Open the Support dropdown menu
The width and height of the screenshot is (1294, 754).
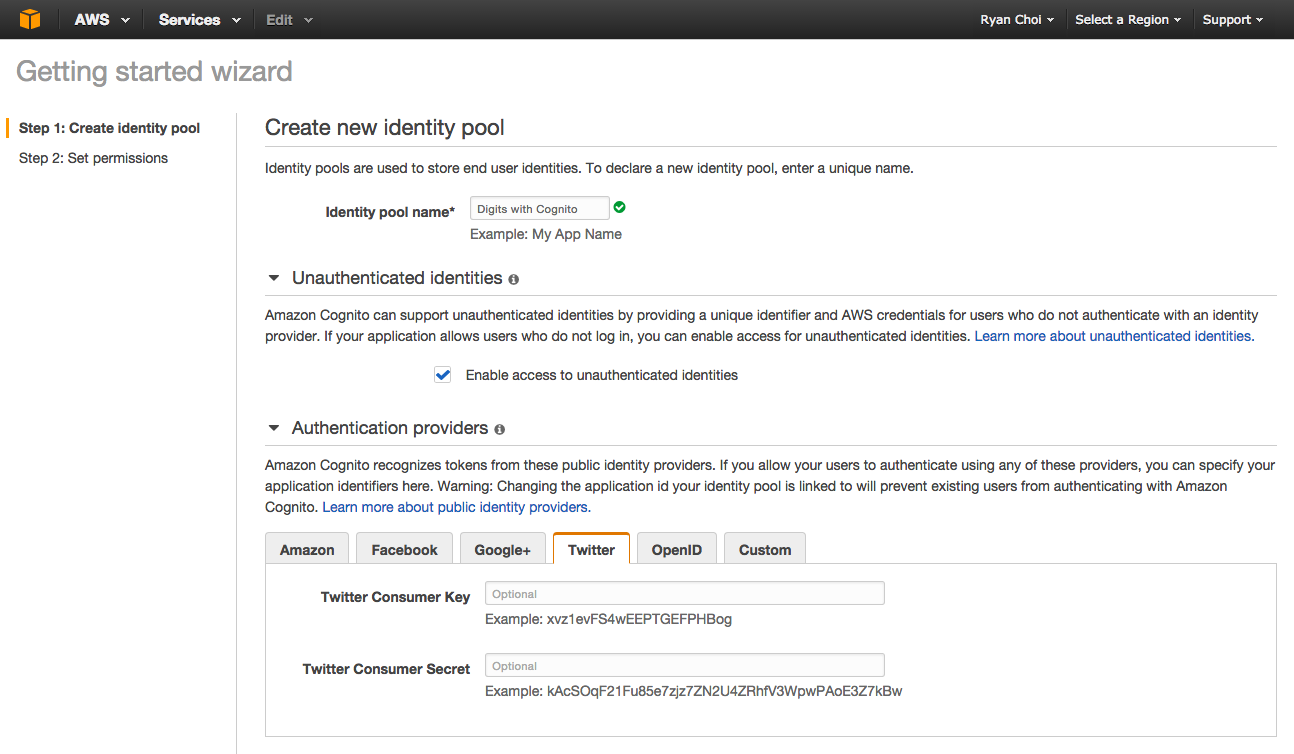pyautogui.click(x=1232, y=20)
